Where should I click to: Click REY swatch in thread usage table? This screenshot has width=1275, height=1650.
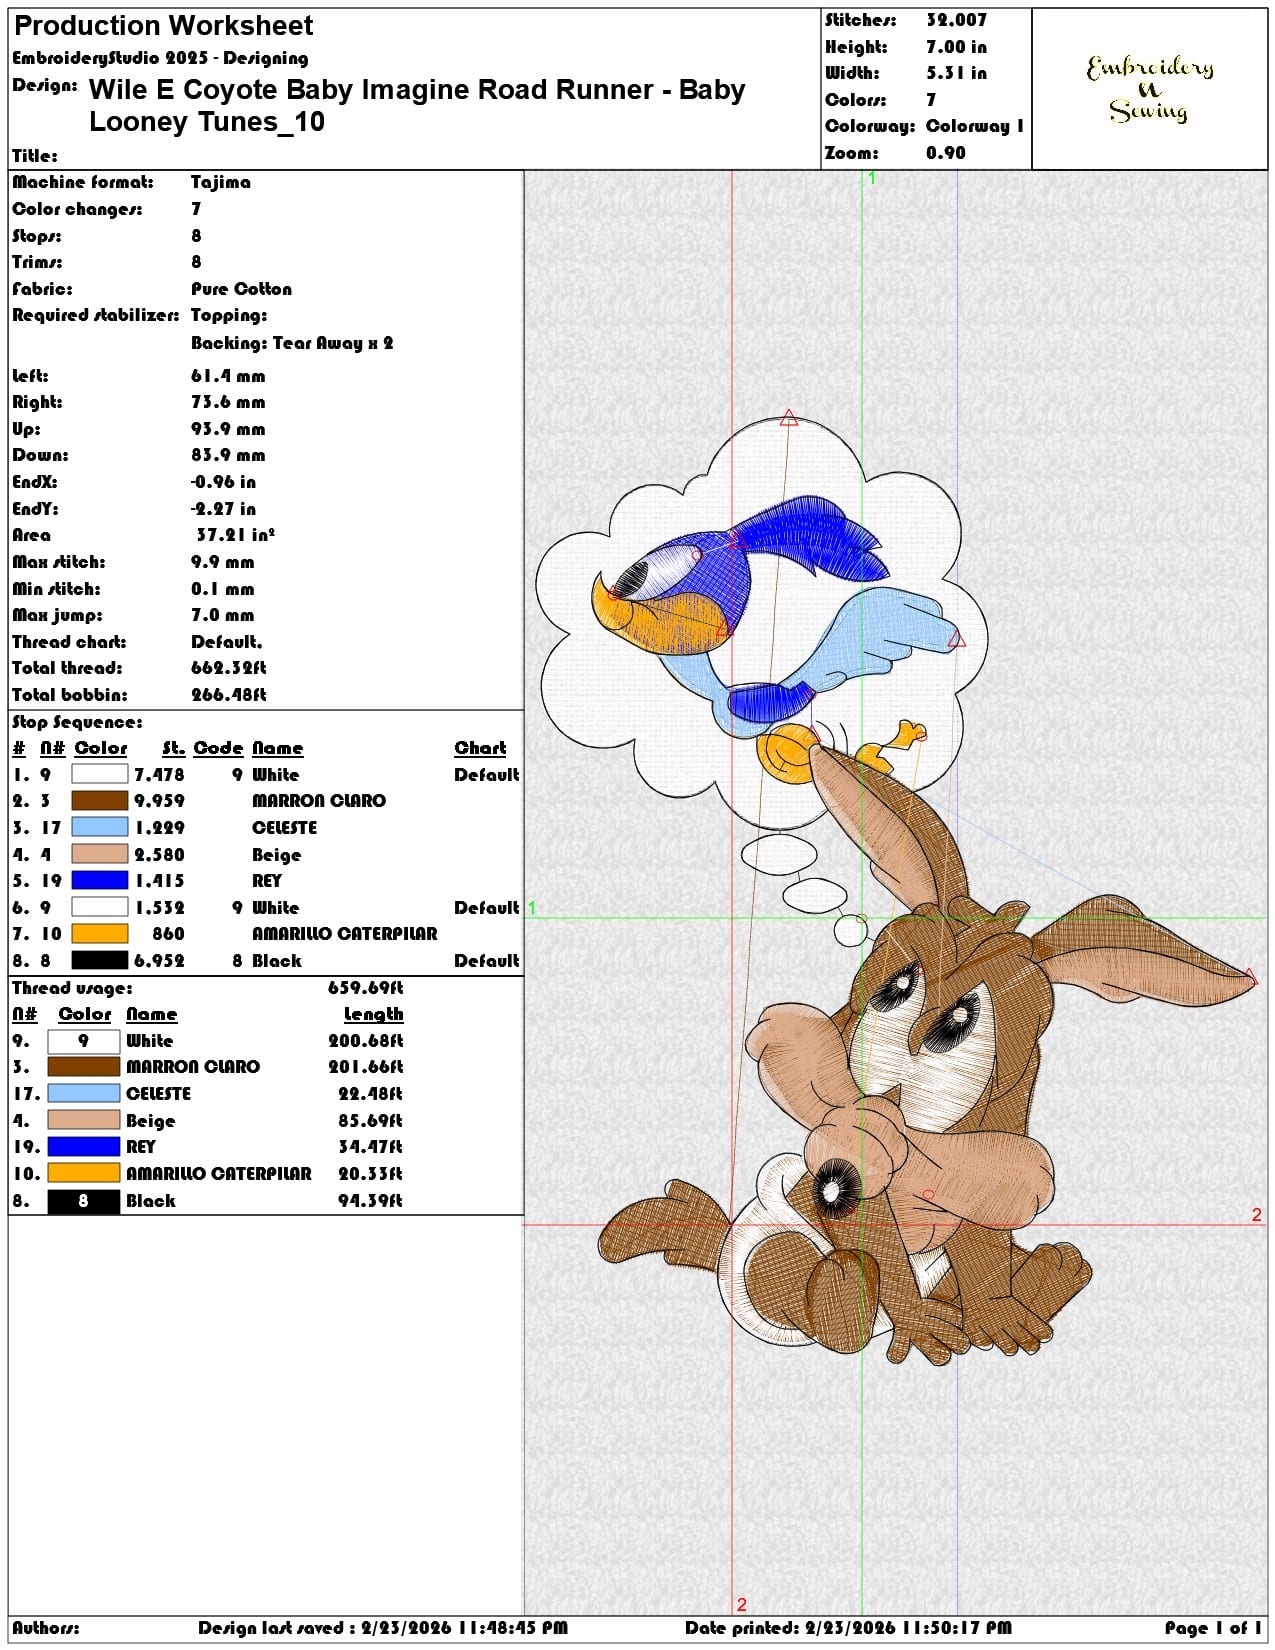coord(84,1147)
